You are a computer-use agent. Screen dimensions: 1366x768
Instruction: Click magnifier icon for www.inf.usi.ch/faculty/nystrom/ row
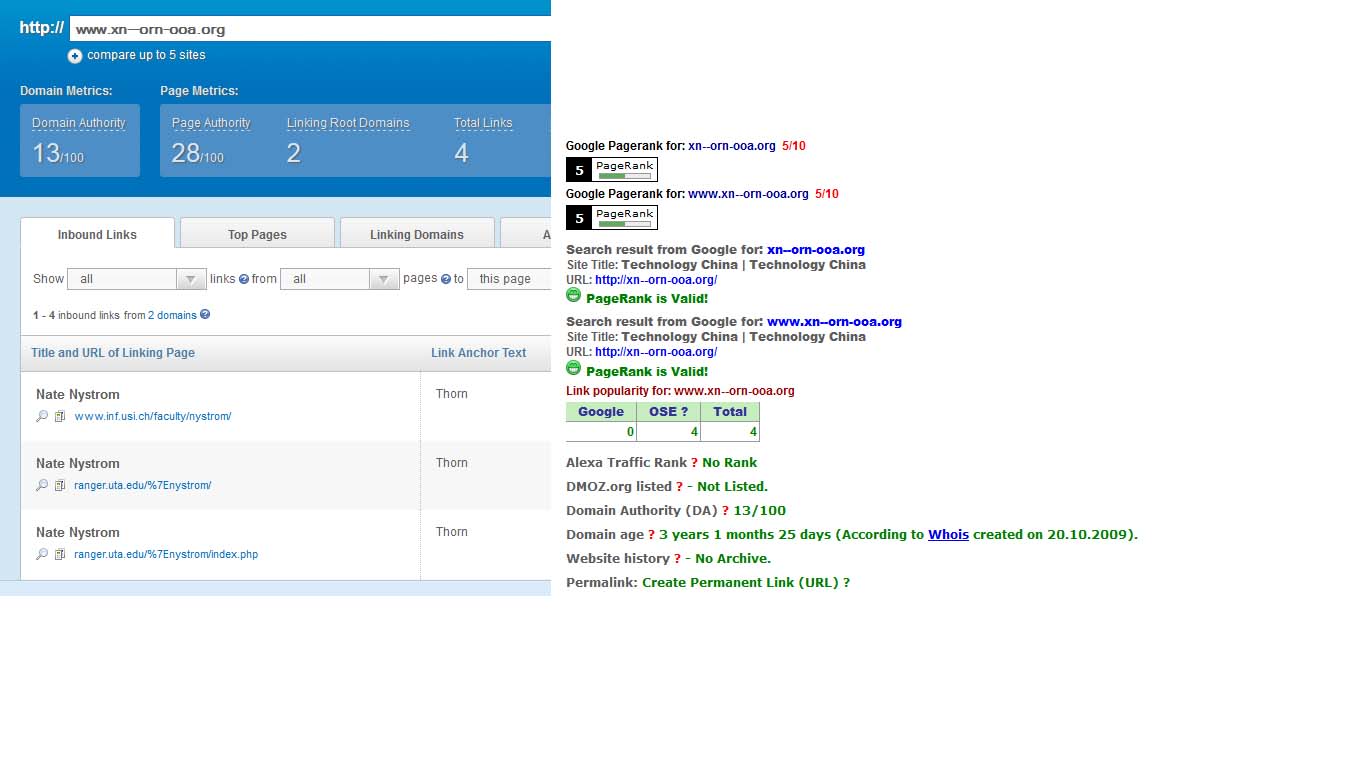[x=42, y=416]
